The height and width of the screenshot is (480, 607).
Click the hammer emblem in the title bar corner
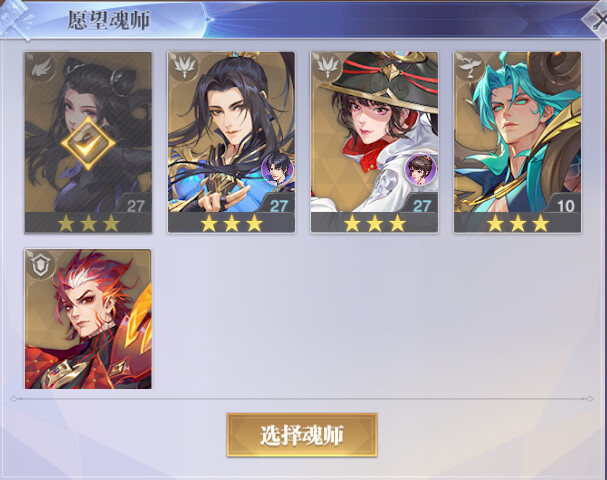point(17,19)
